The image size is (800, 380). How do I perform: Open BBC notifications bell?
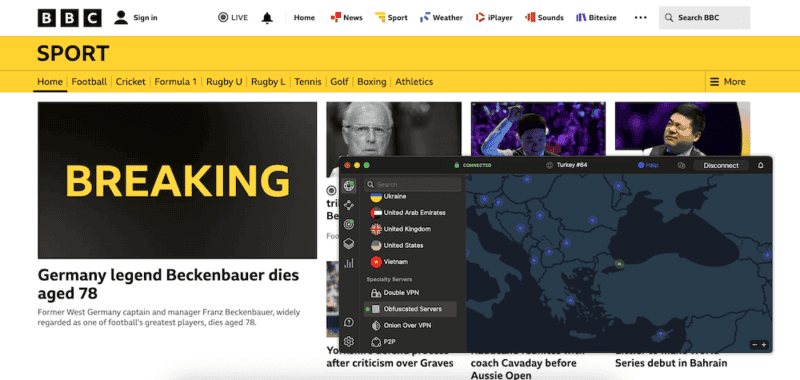[x=267, y=18]
